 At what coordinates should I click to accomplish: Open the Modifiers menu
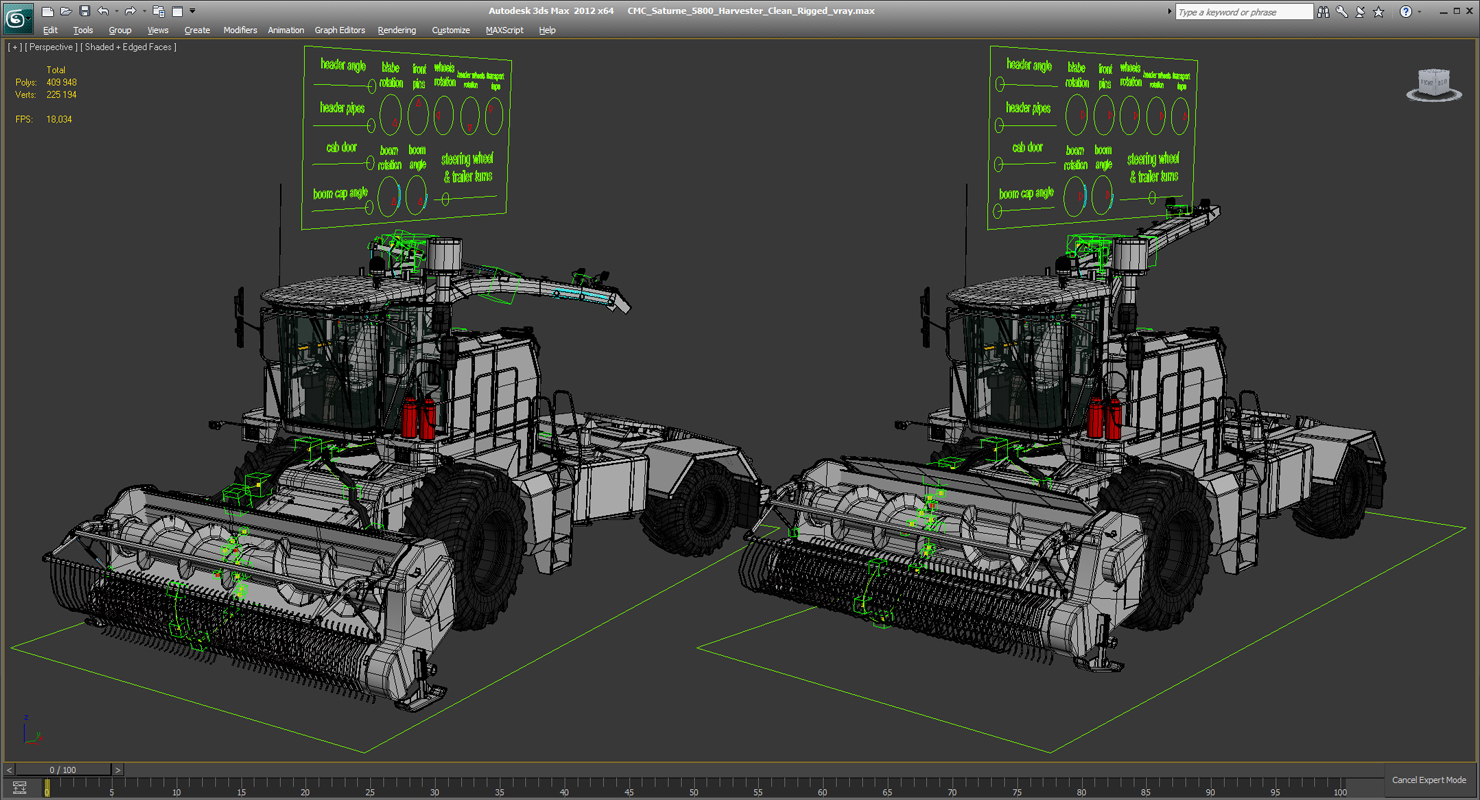[x=240, y=30]
